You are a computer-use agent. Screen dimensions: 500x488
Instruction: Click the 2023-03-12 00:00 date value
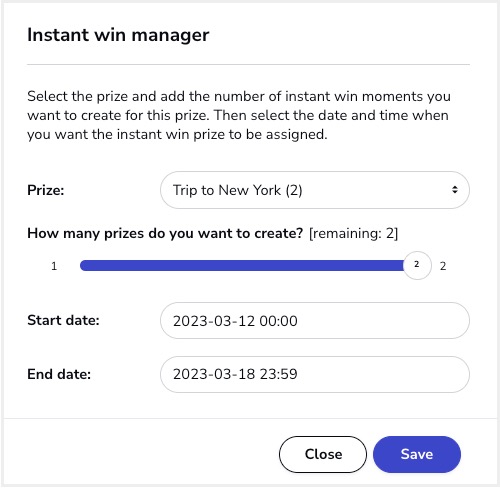click(235, 321)
